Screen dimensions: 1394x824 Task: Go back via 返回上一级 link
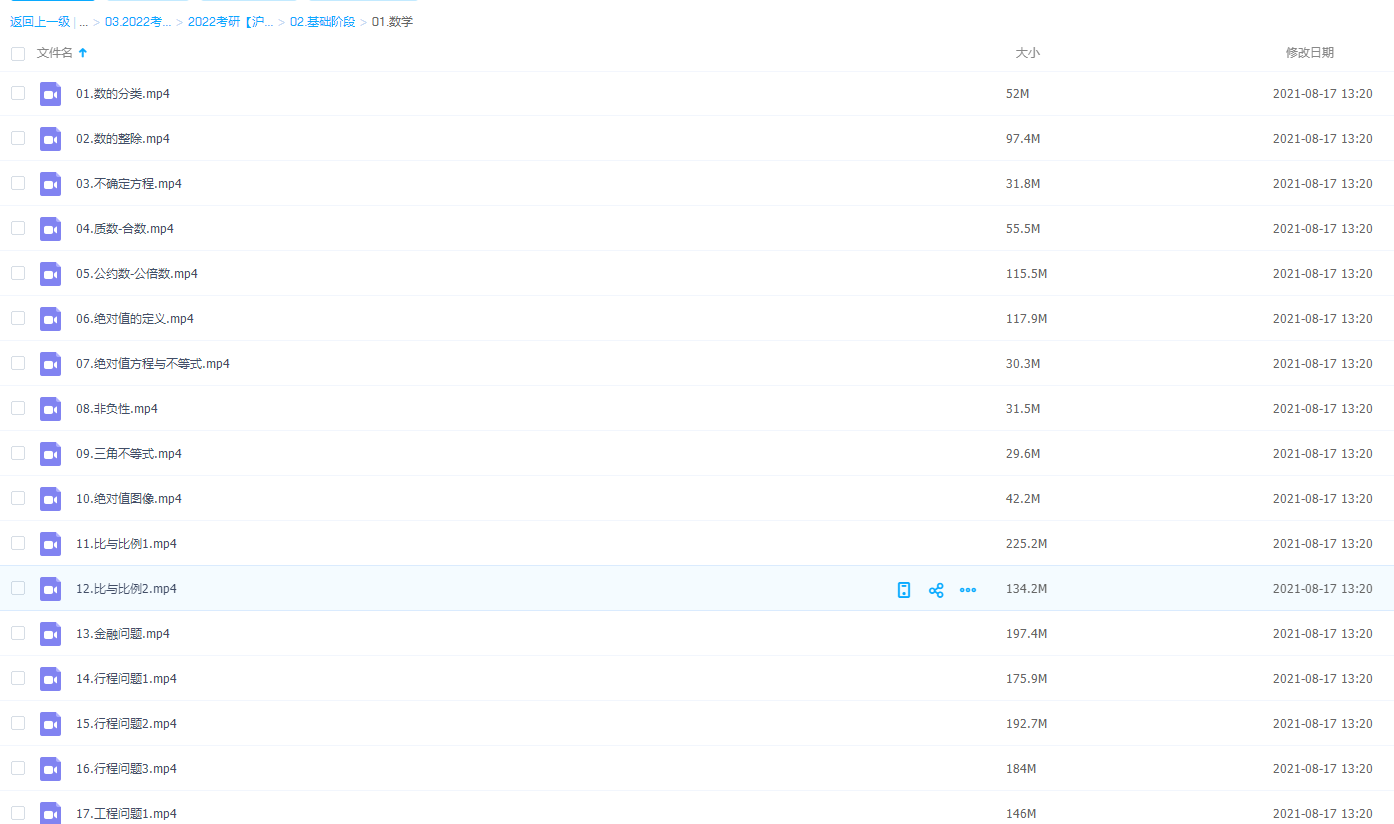(40, 22)
